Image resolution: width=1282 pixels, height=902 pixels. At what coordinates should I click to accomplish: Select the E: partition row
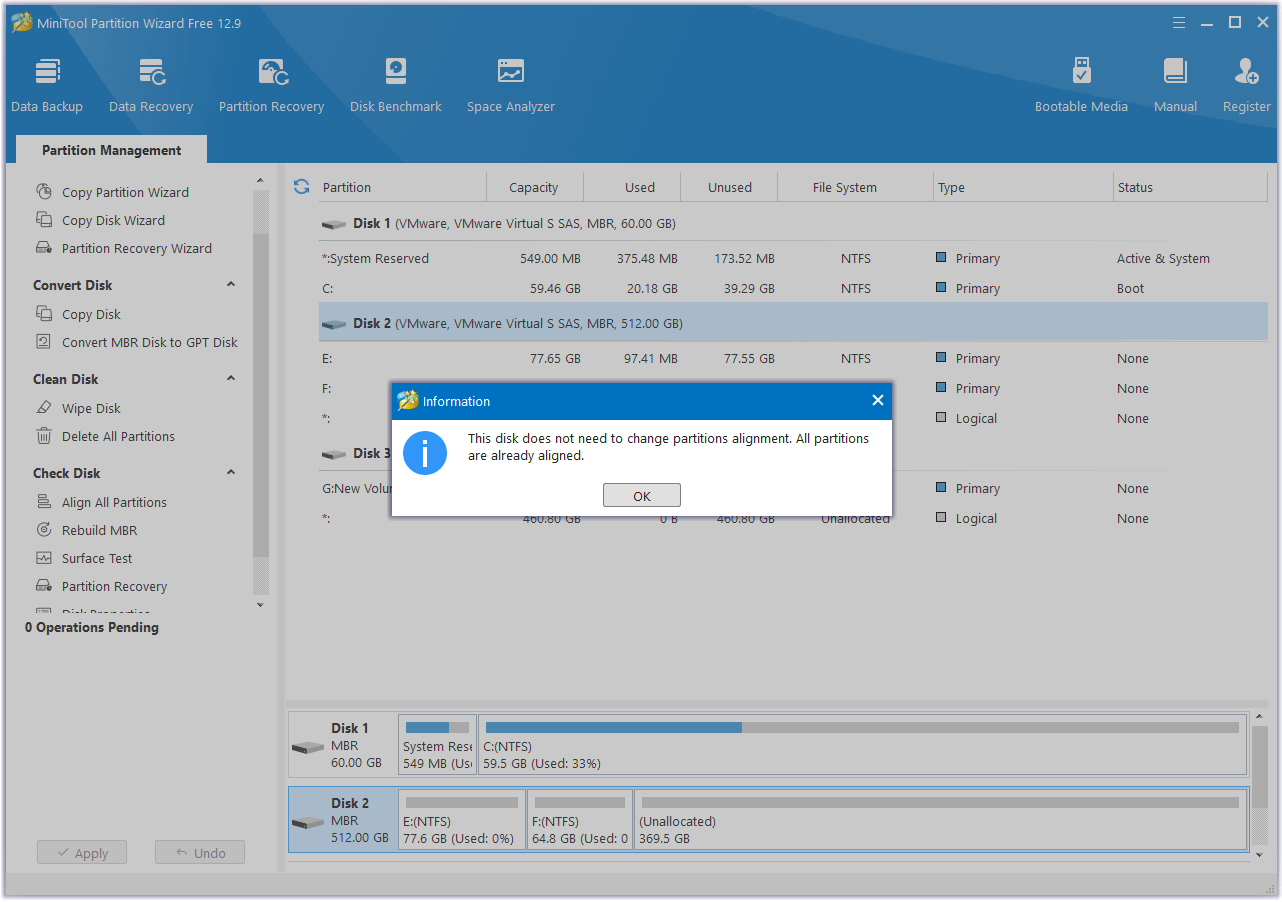[792, 358]
